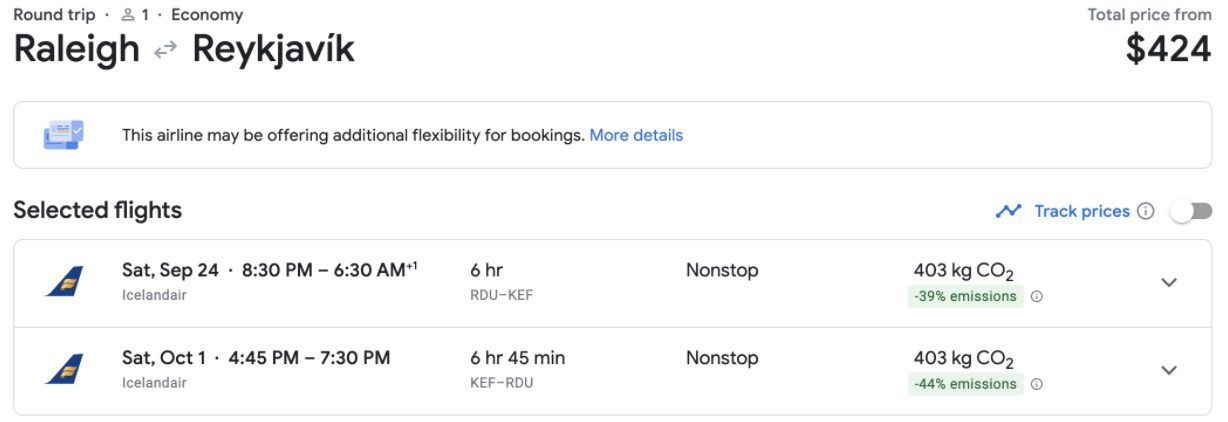The width and height of the screenshot is (1228, 422).
Task: Enable the Track prices toggle
Action: 1191,211
